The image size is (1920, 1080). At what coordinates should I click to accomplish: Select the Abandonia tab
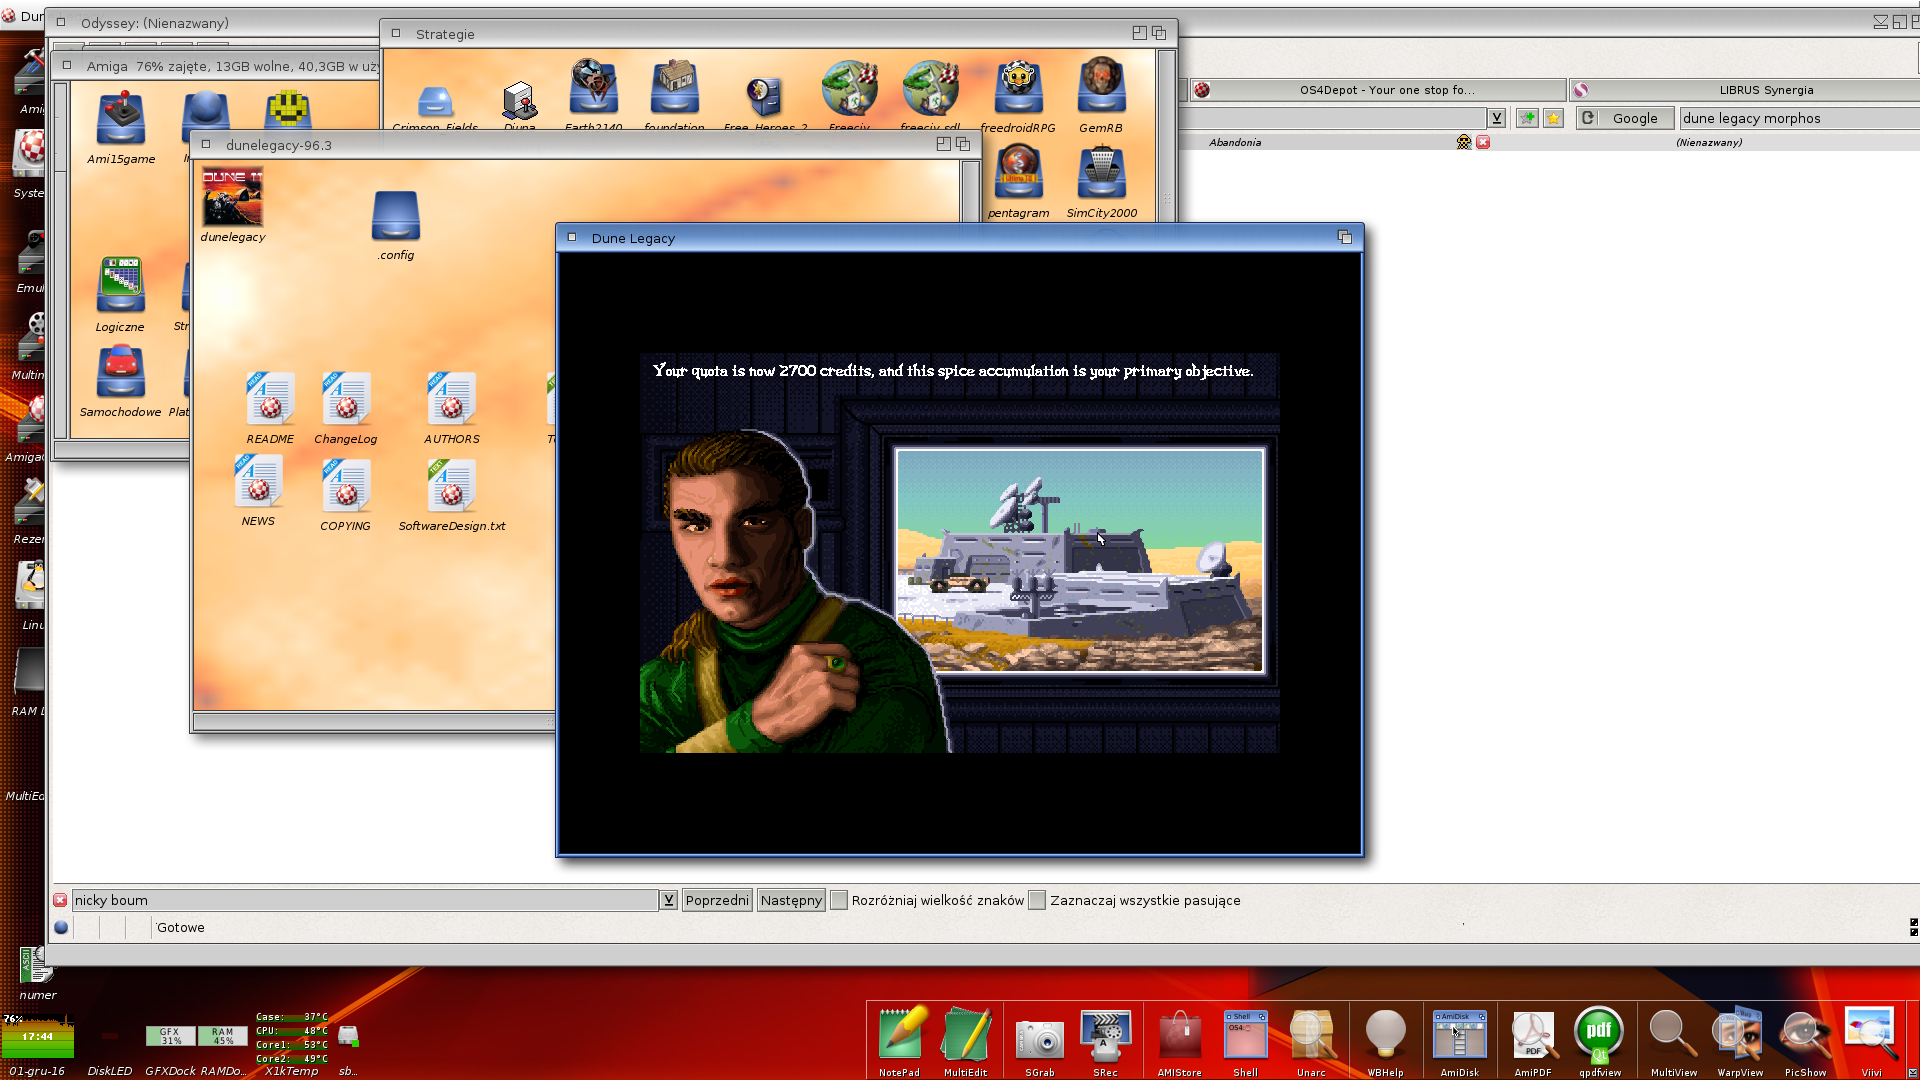click(1235, 142)
